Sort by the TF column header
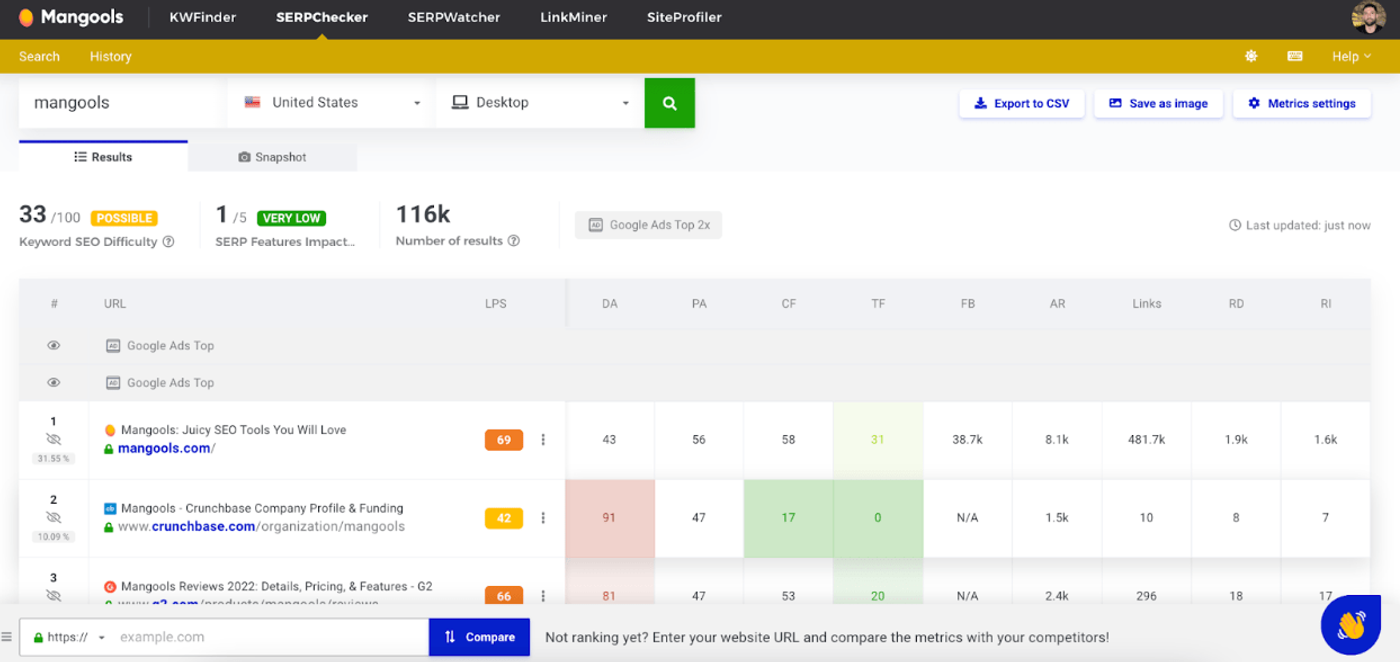1400x662 pixels. [878, 304]
